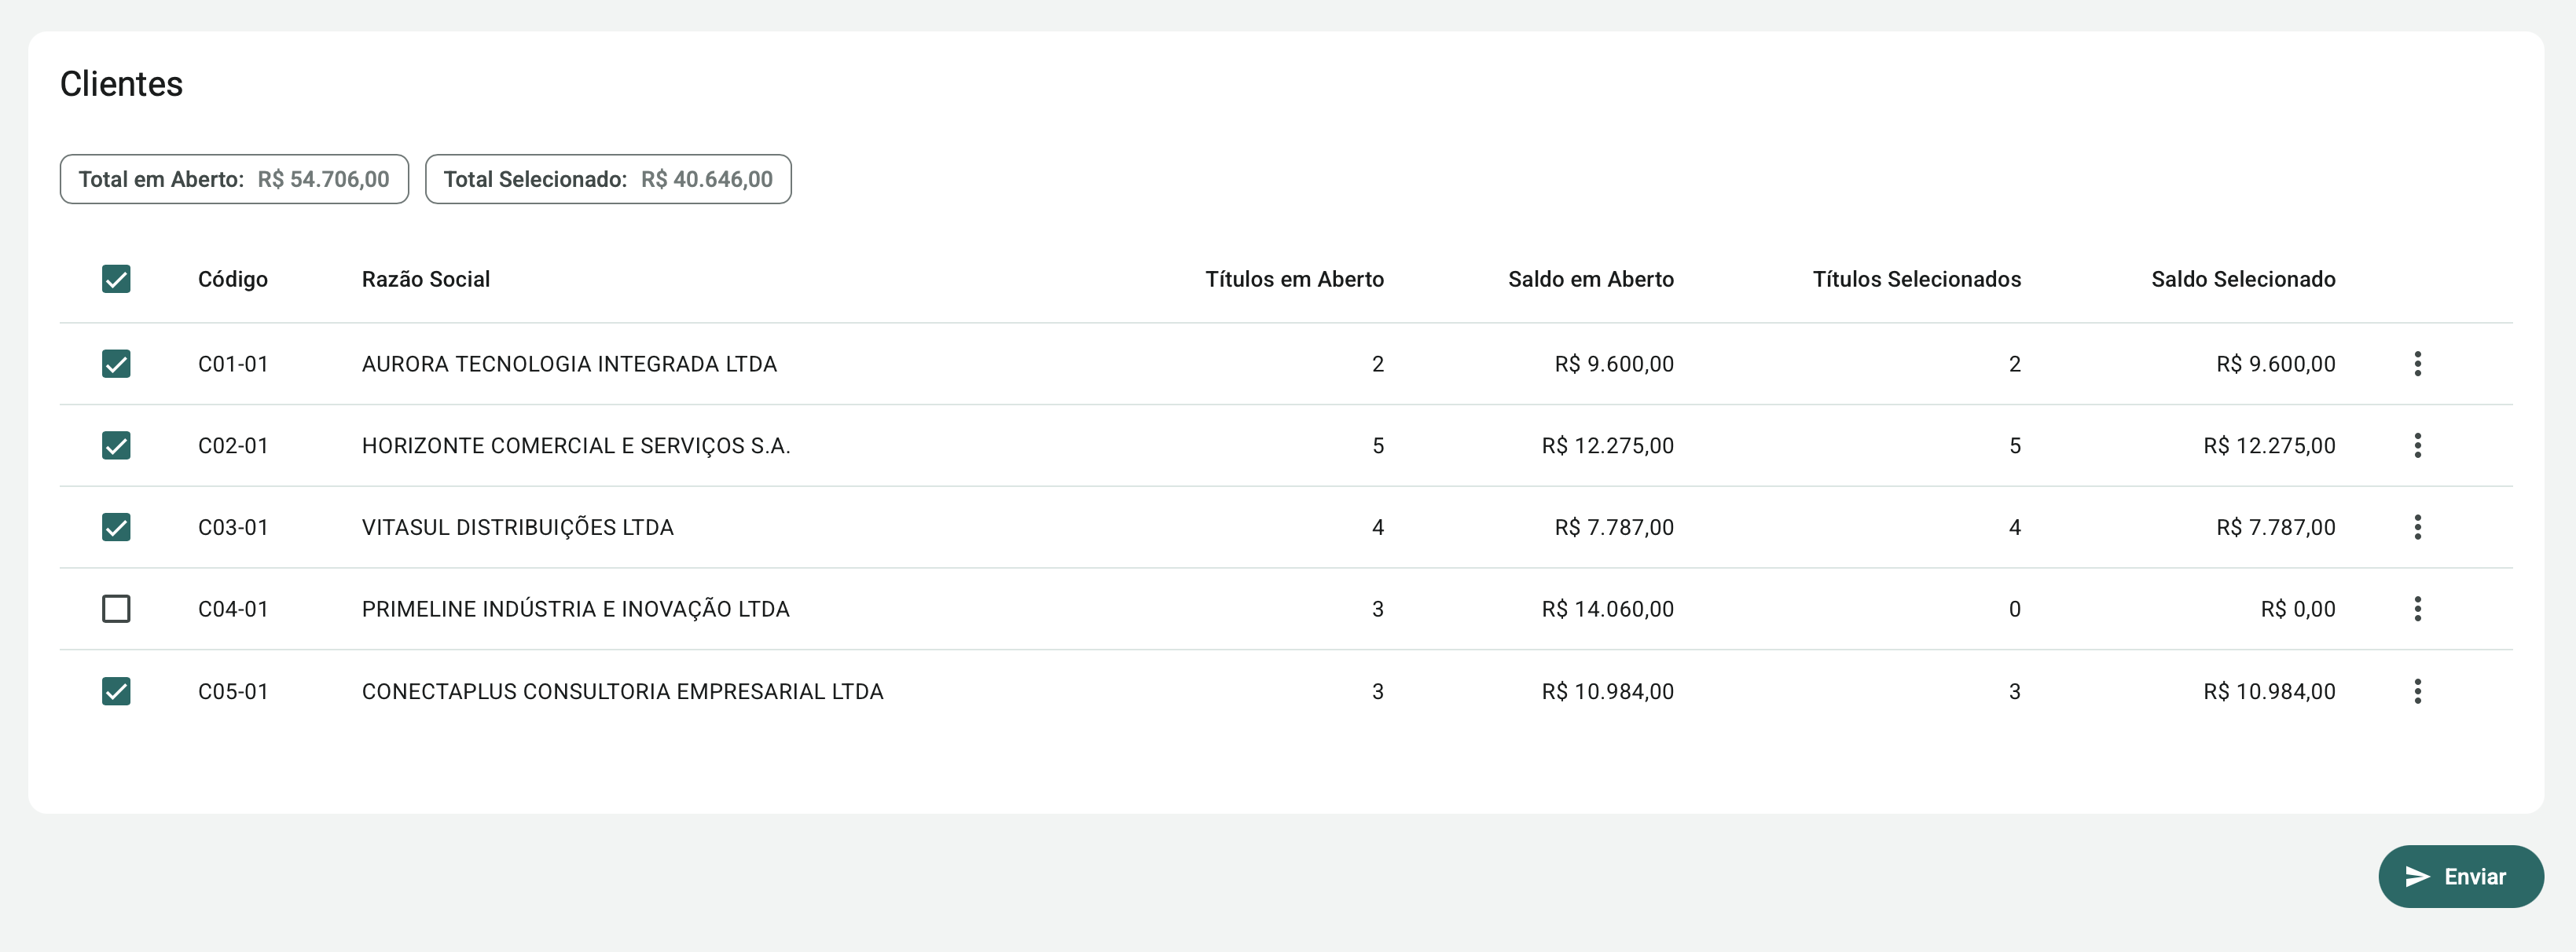Open more actions for Primeline Indústria row

tap(2417, 609)
